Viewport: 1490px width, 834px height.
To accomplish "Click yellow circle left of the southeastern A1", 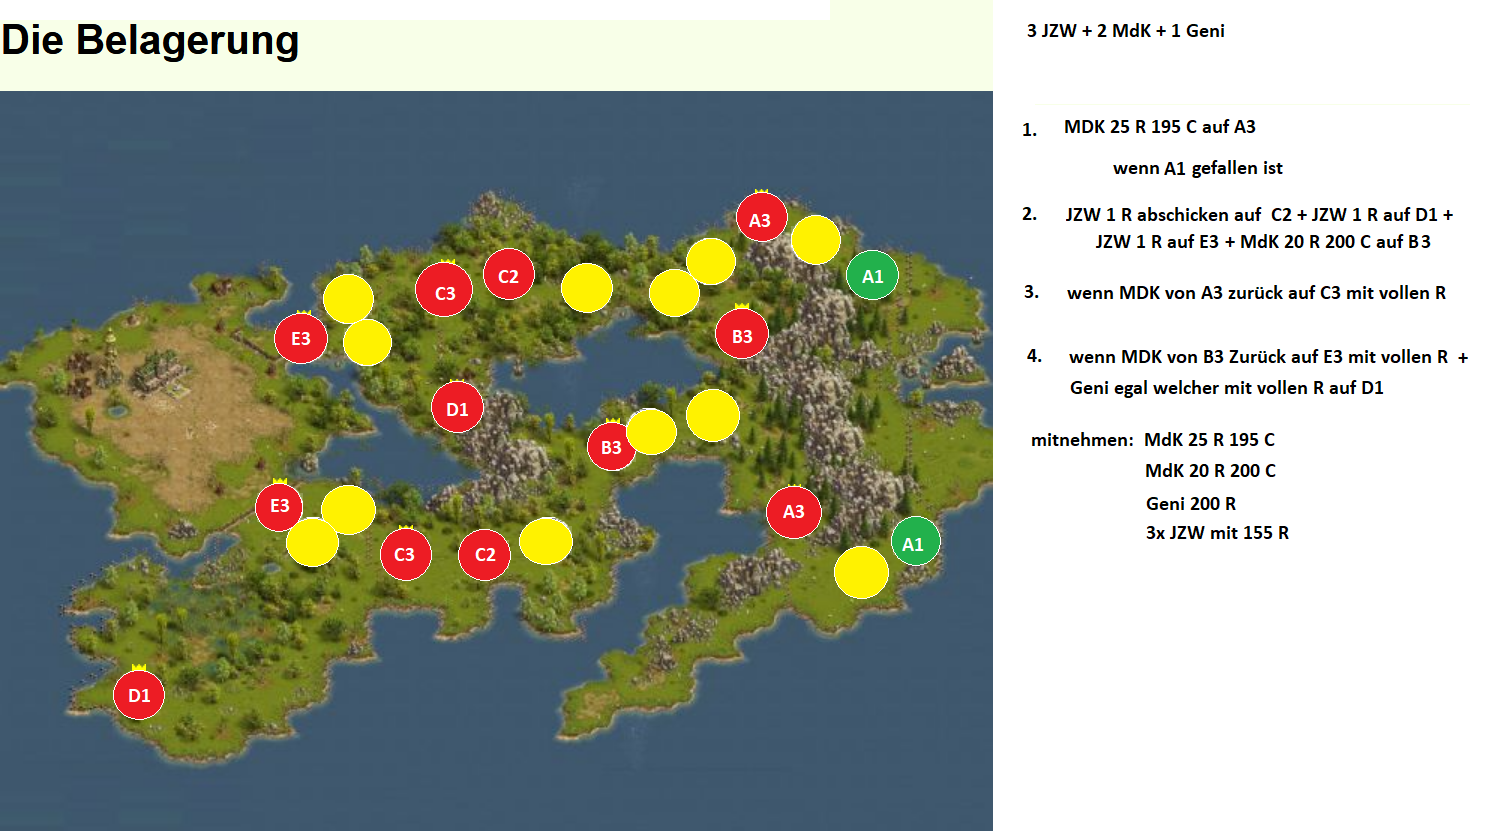I will pos(861,572).
